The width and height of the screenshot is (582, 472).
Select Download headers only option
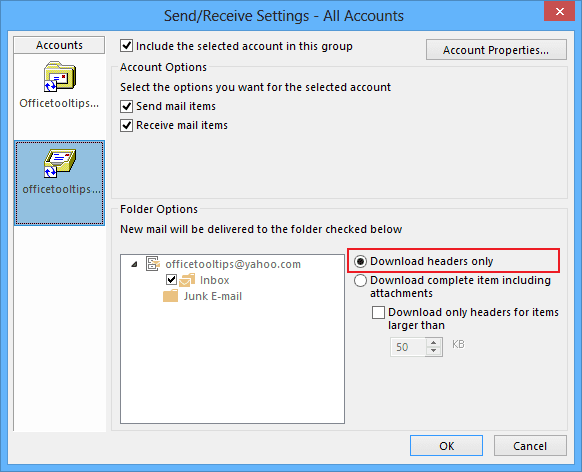[360, 261]
